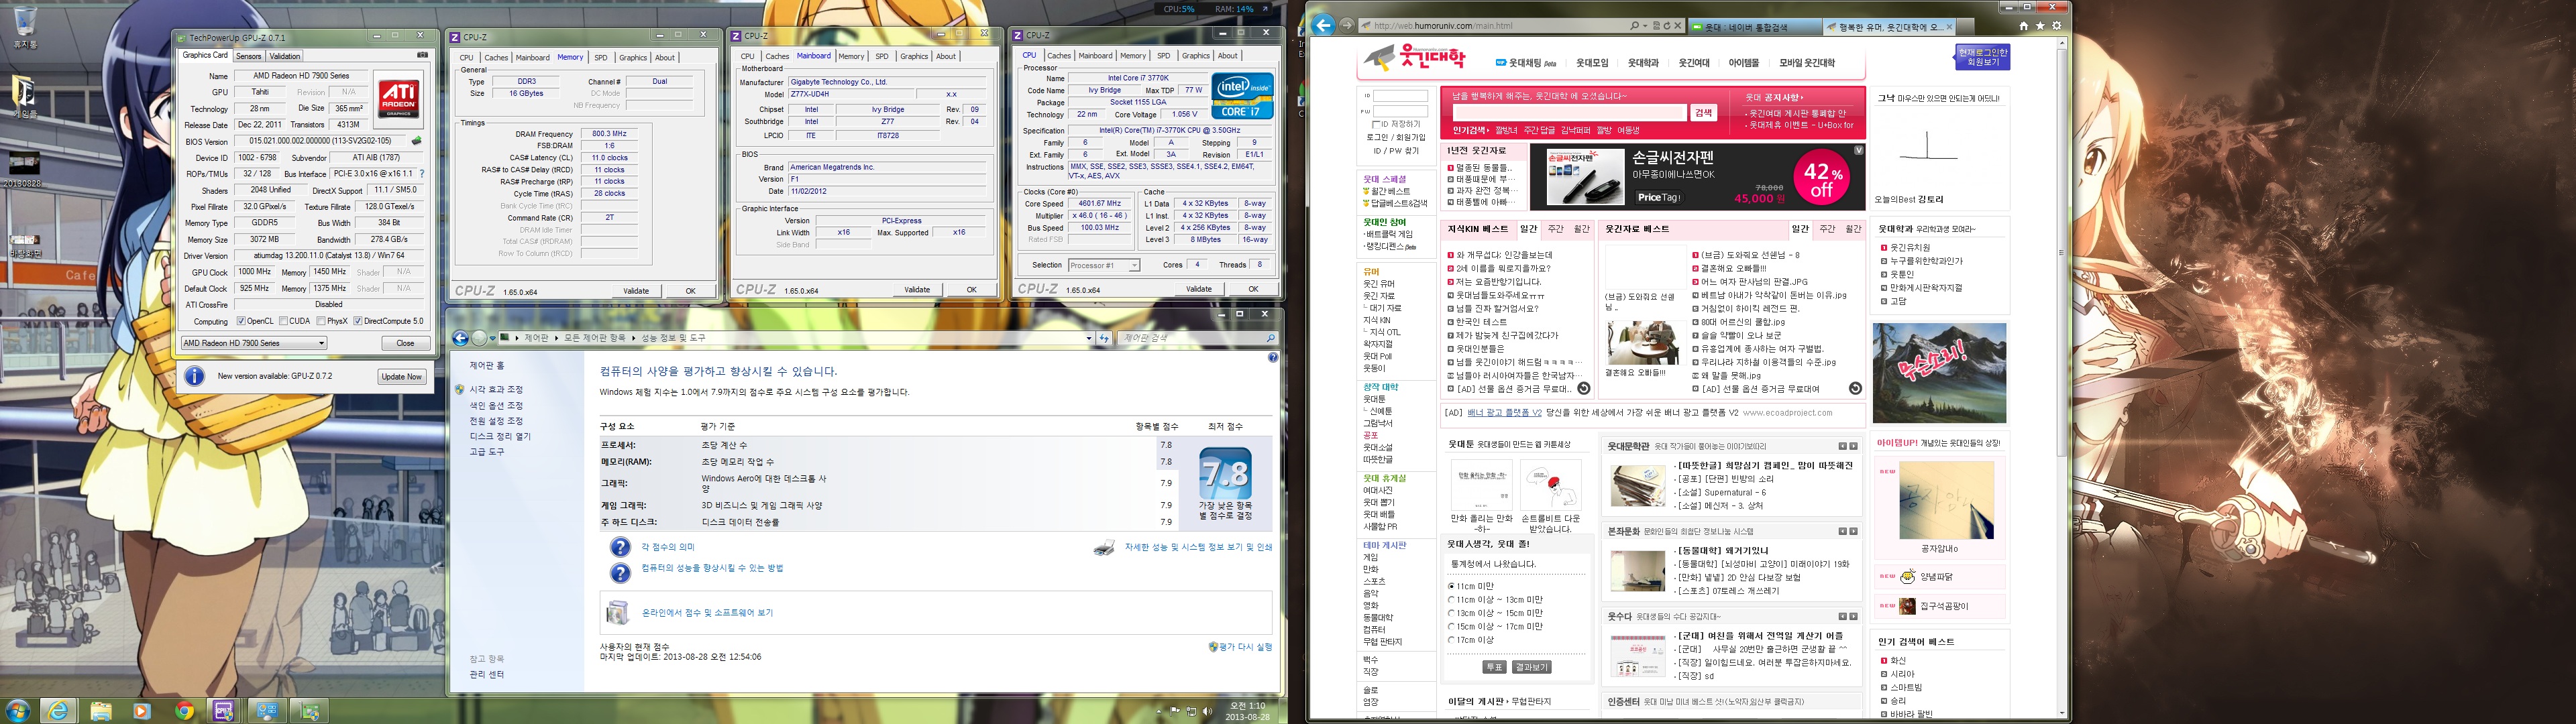This screenshot has width=2576, height=724.
Task: Click the volume speaker tray icon
Action: 1207,712
